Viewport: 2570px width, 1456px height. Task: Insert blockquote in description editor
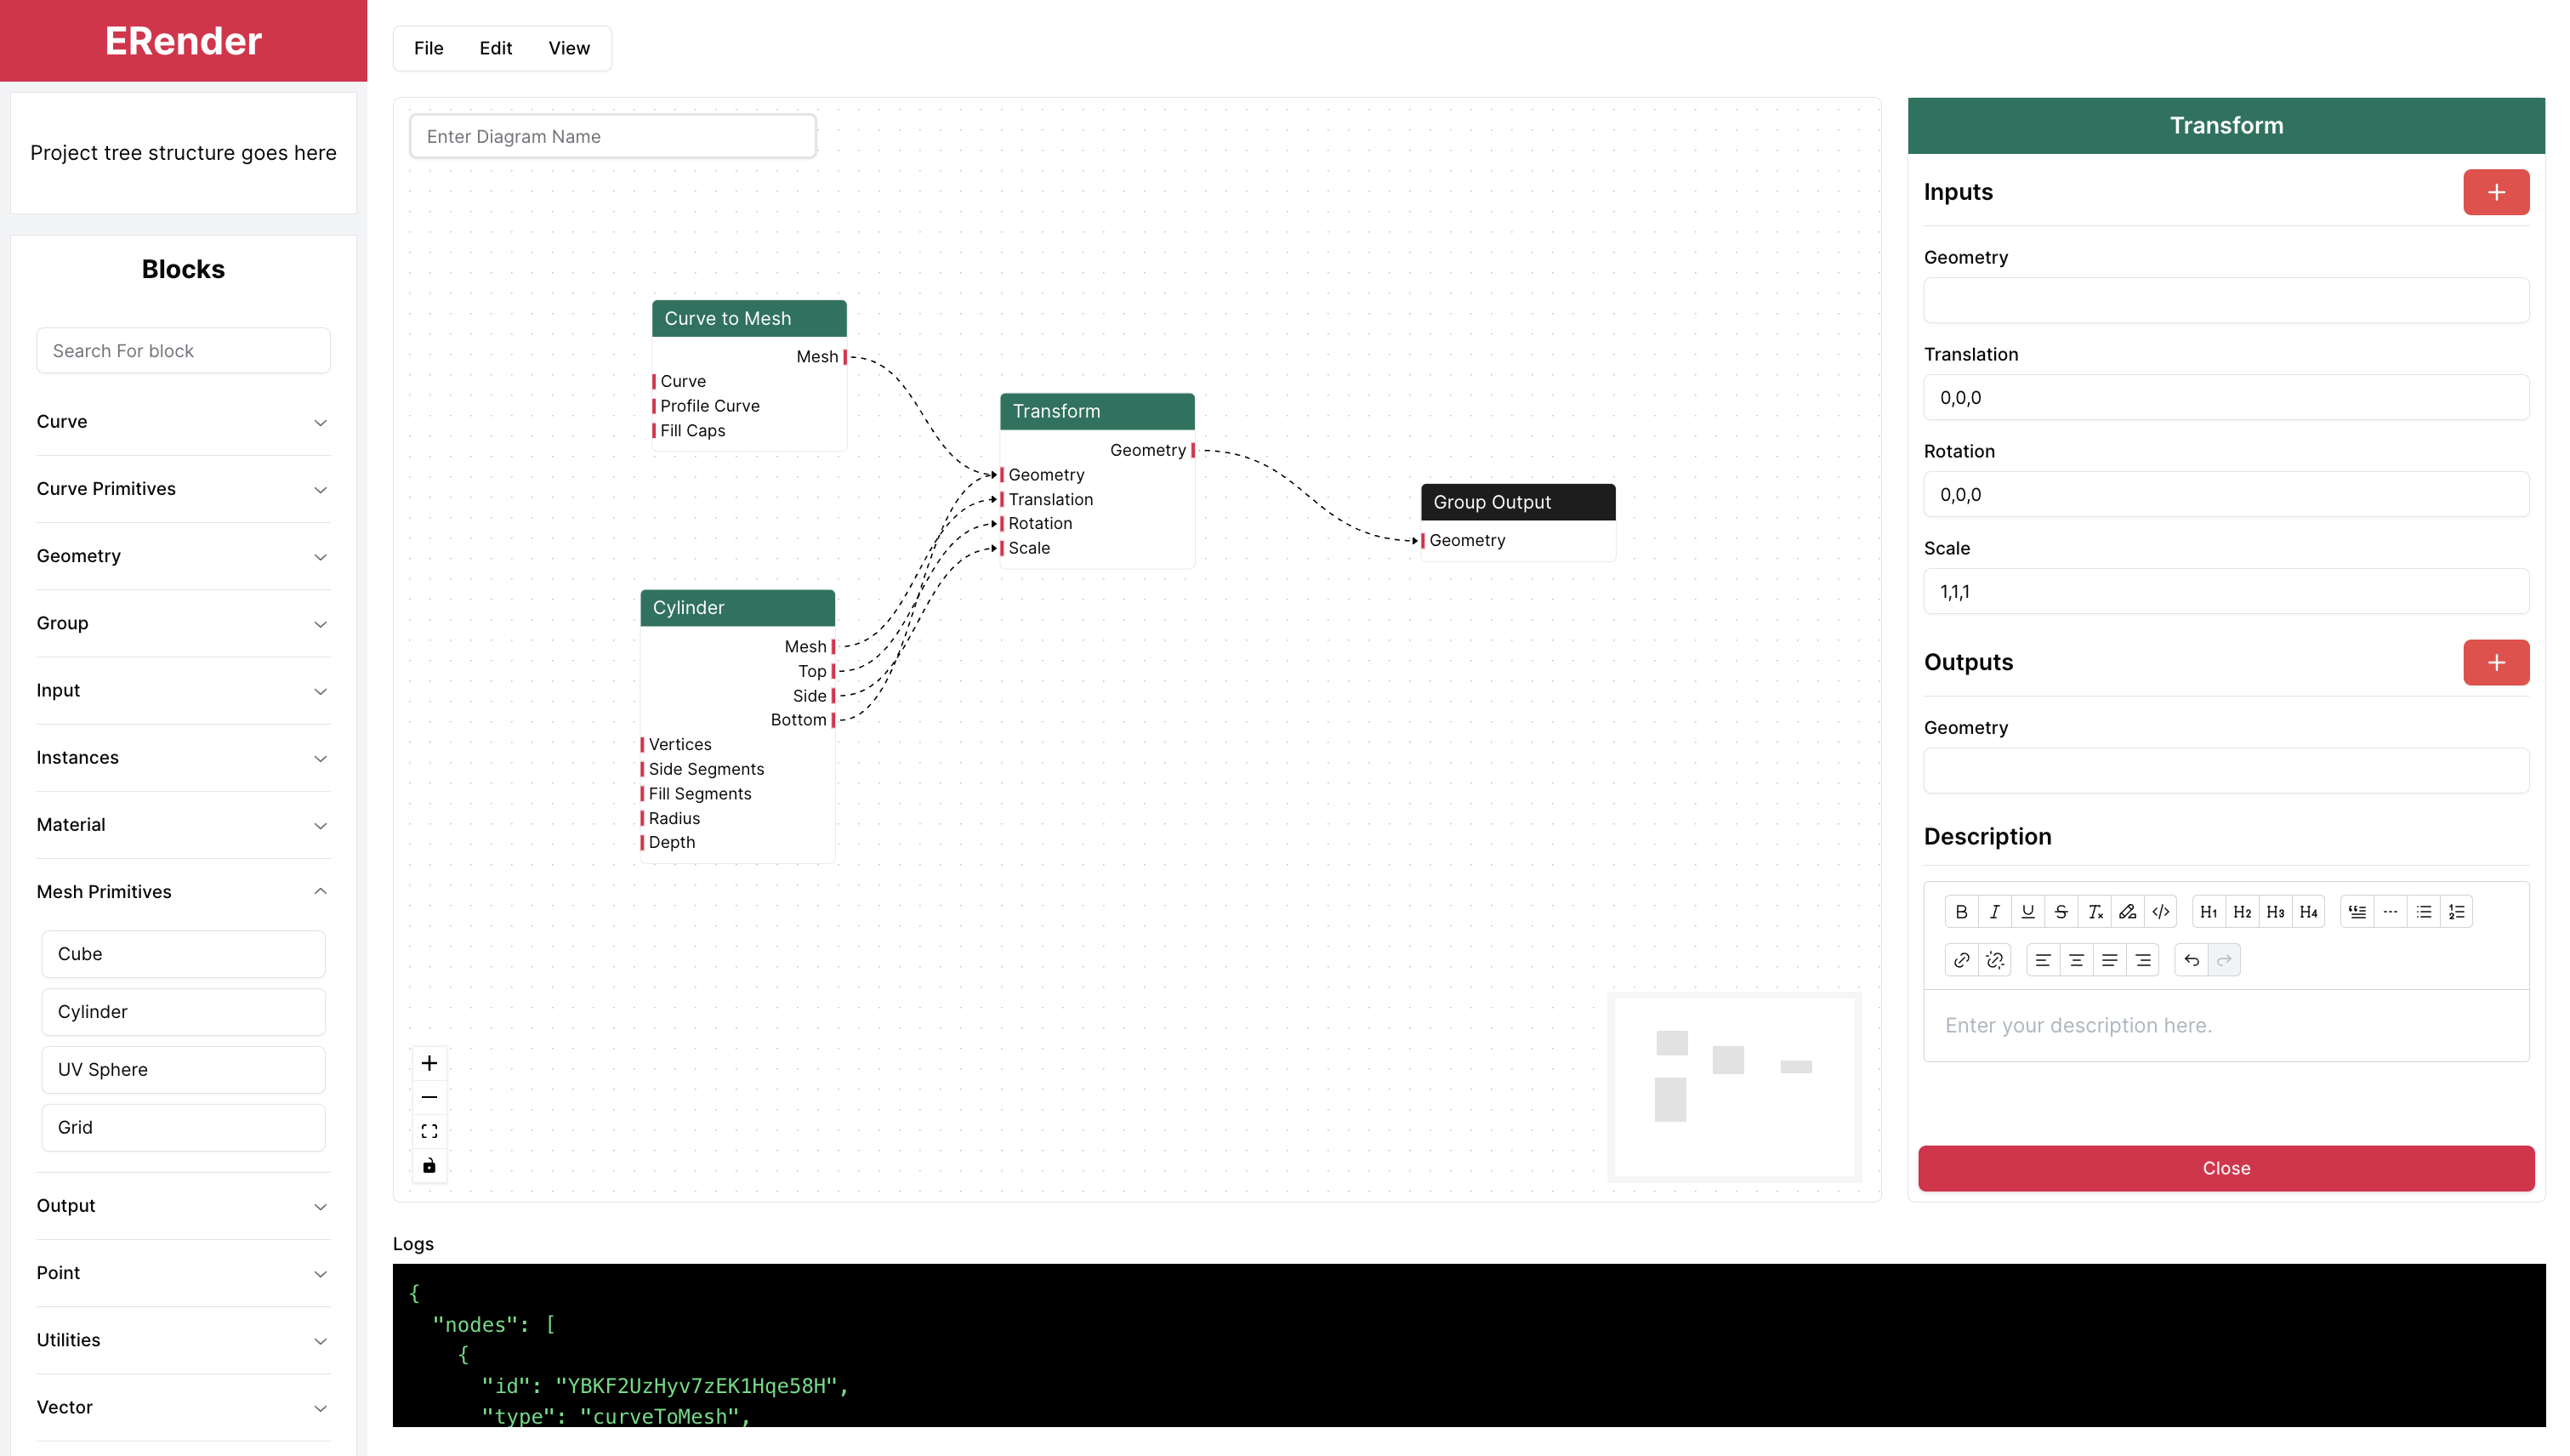tap(2357, 911)
